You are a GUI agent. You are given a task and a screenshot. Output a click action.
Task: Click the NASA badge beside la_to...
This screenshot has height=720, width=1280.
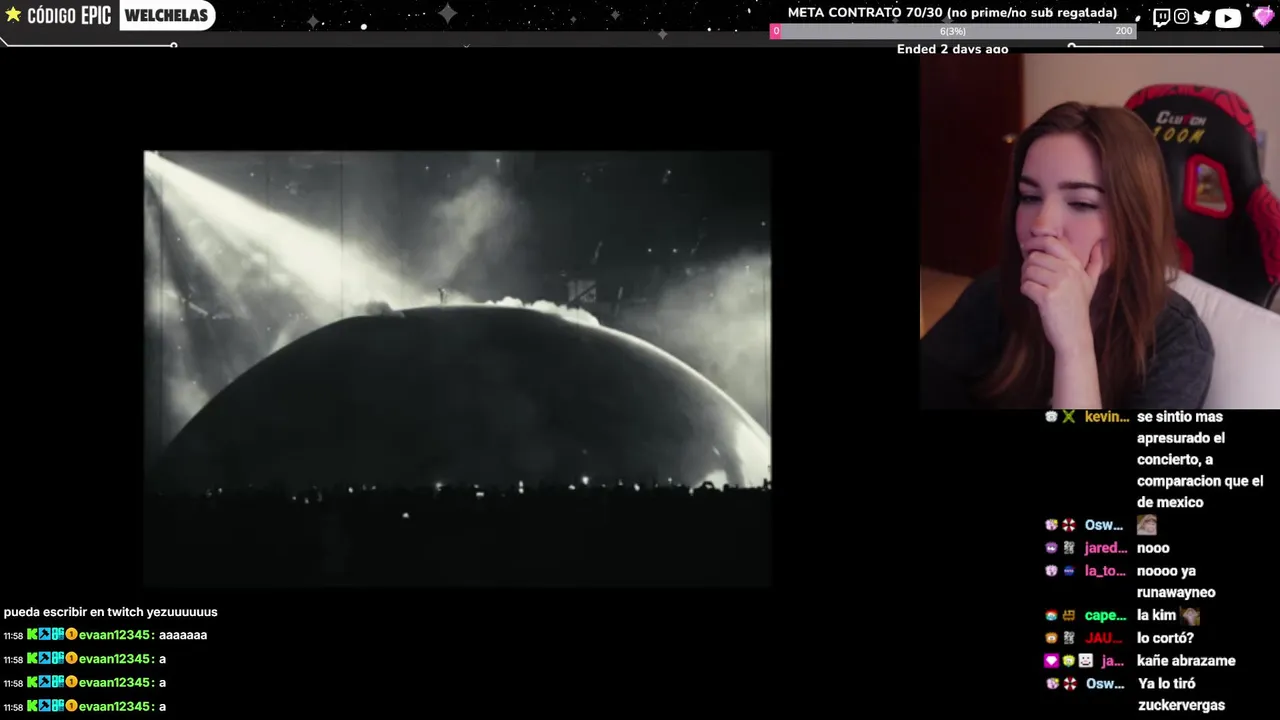pos(1069,571)
